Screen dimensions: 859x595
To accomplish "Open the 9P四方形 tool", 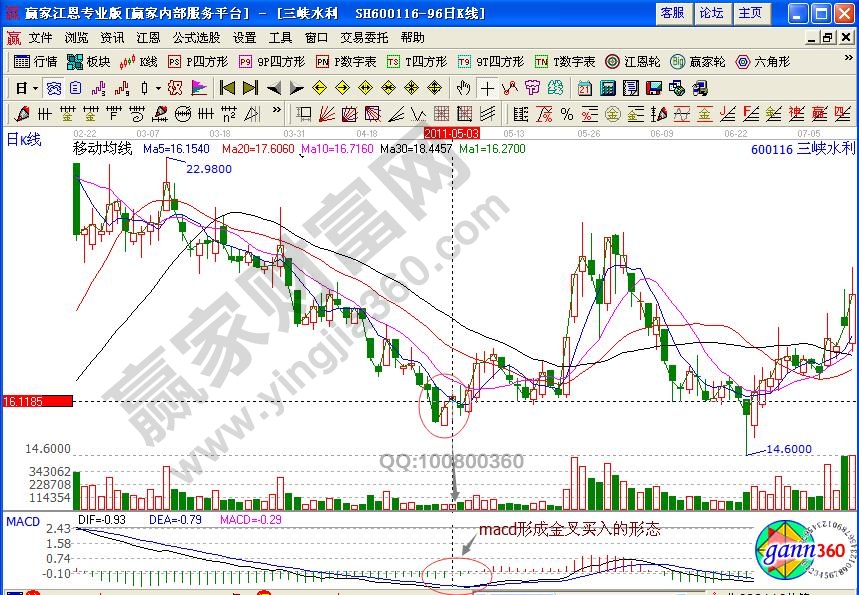I will [x=272, y=62].
